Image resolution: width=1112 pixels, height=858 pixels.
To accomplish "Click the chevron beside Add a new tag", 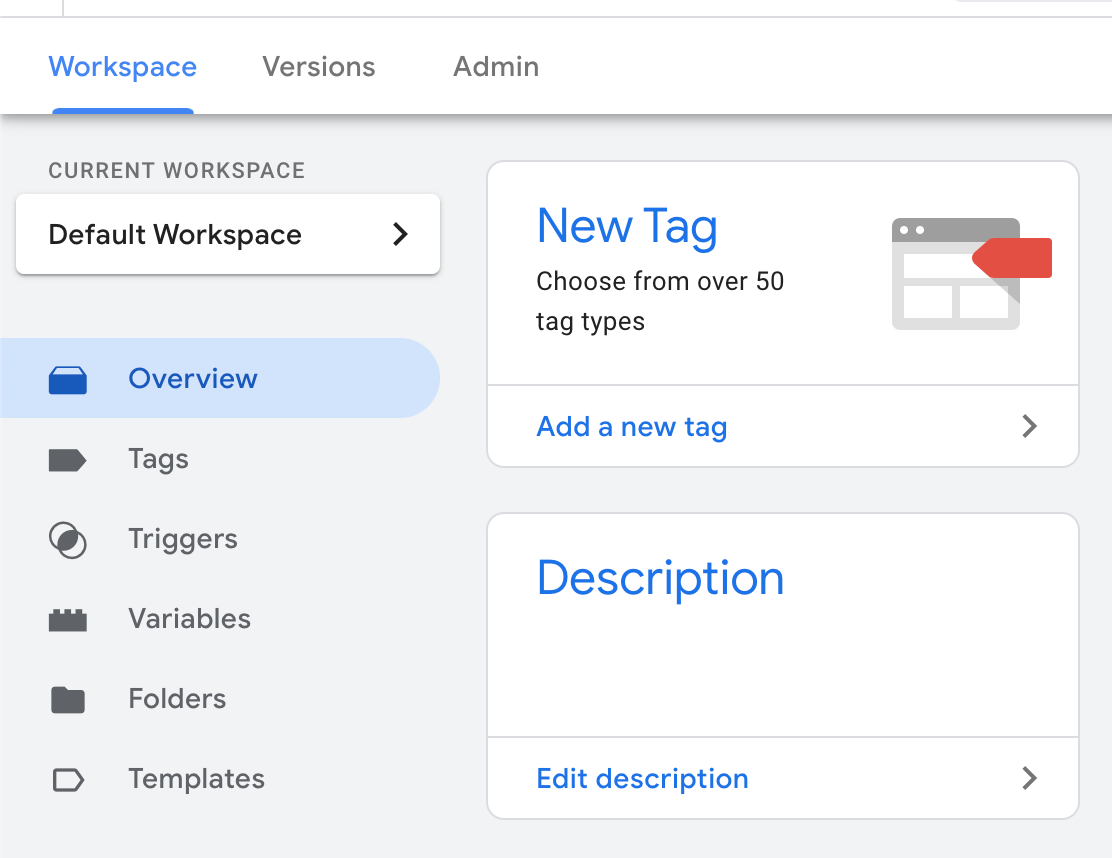I will click(1029, 427).
